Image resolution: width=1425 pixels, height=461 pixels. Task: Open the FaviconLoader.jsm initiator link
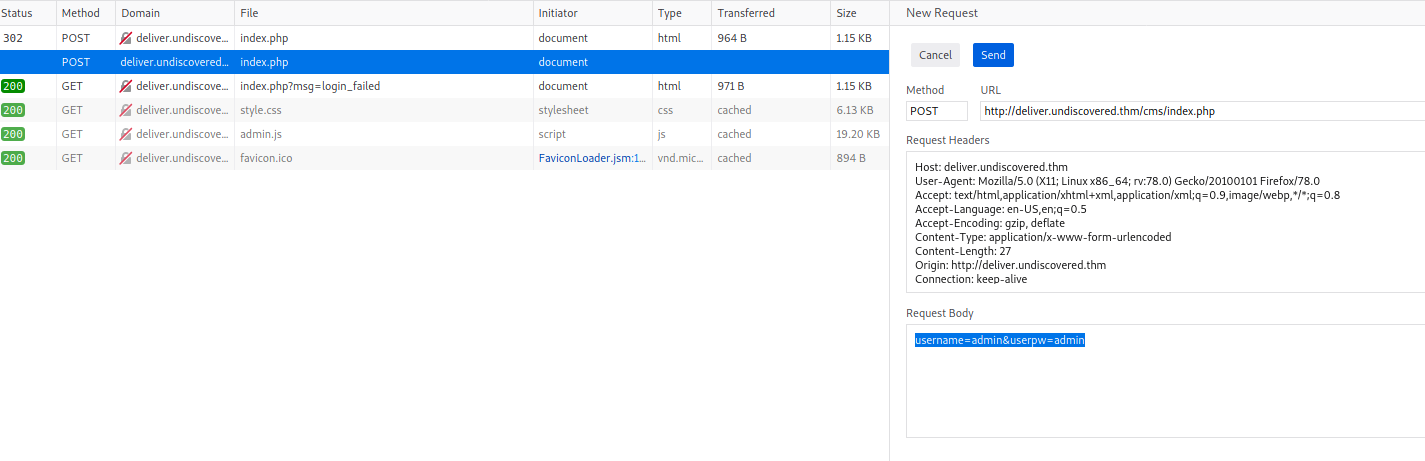pos(591,158)
